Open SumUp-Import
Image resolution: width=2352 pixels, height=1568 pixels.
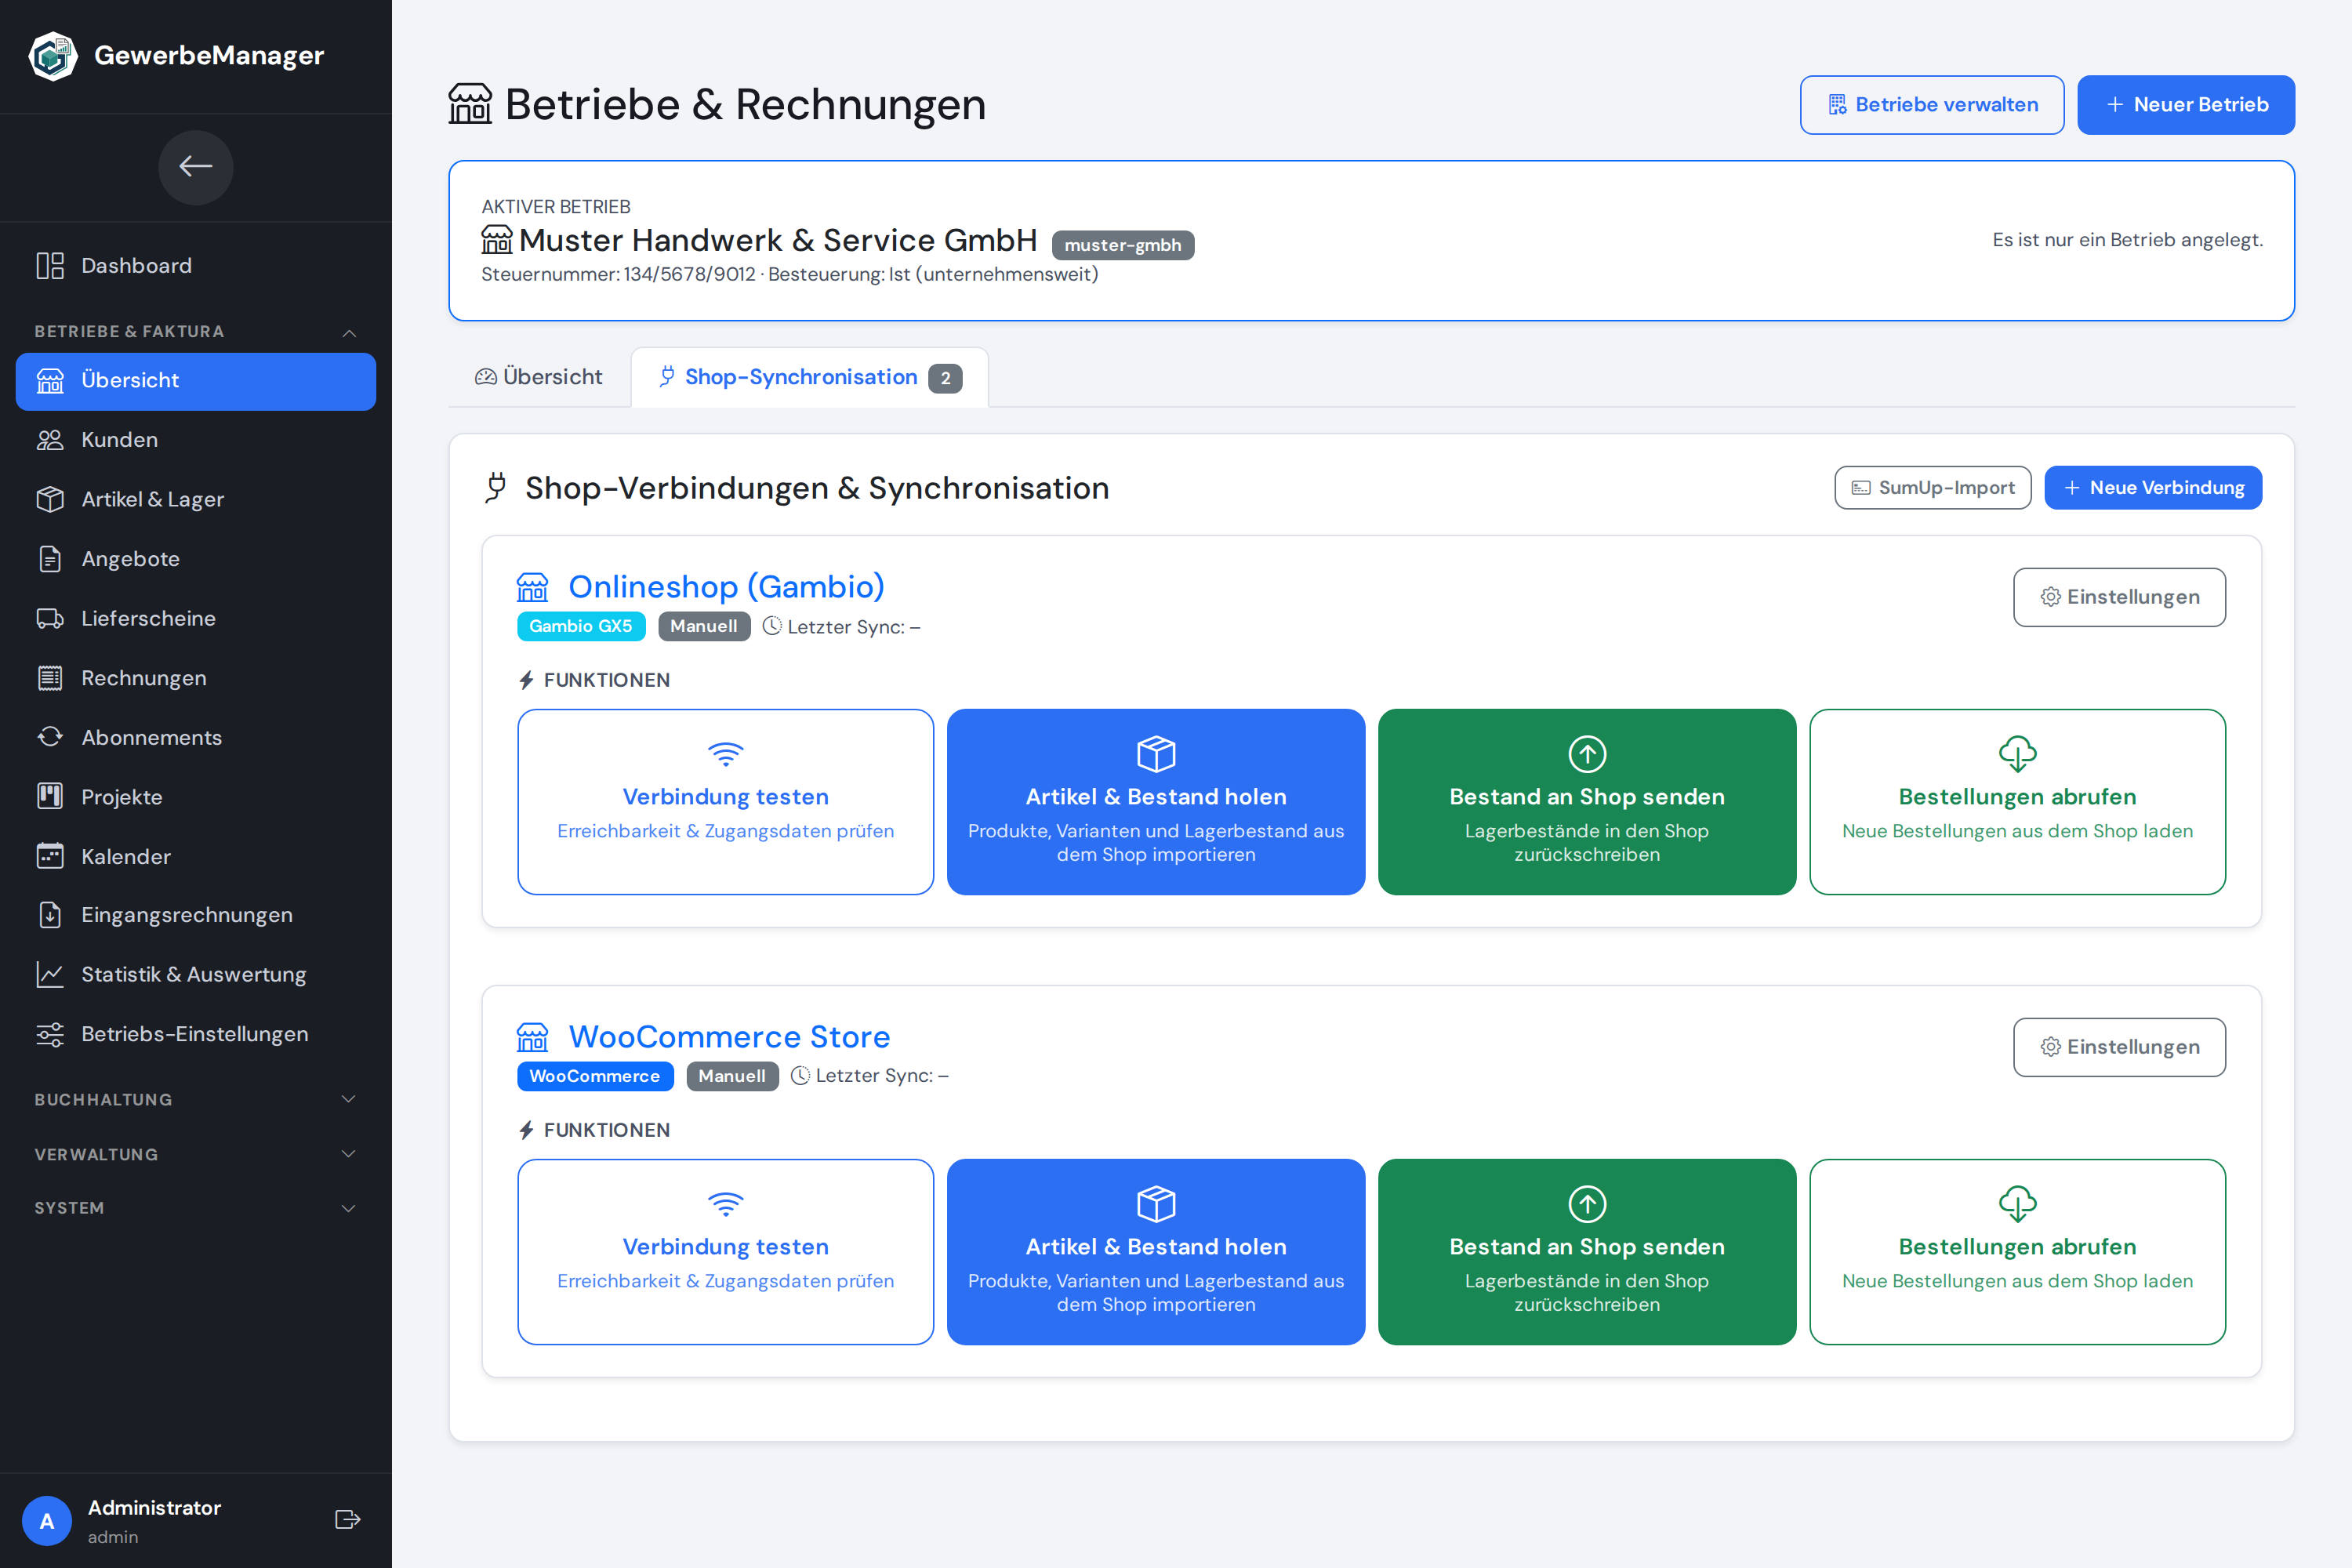coord(1933,488)
